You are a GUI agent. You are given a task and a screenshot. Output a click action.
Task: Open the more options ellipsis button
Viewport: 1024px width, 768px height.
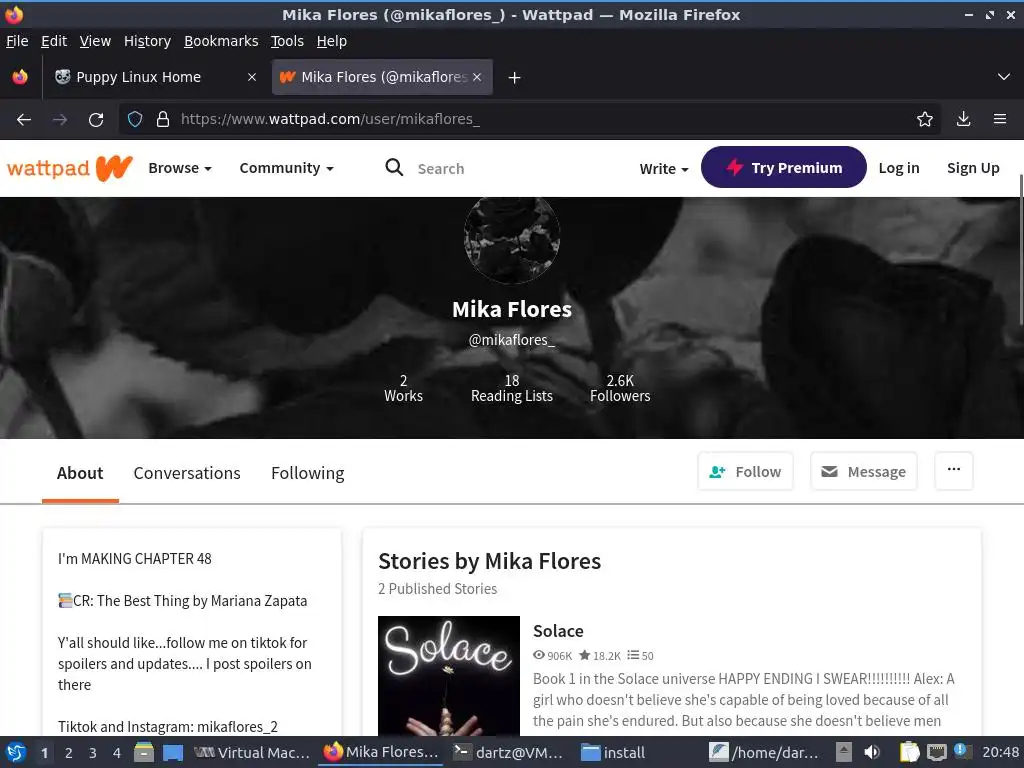[x=953, y=470]
